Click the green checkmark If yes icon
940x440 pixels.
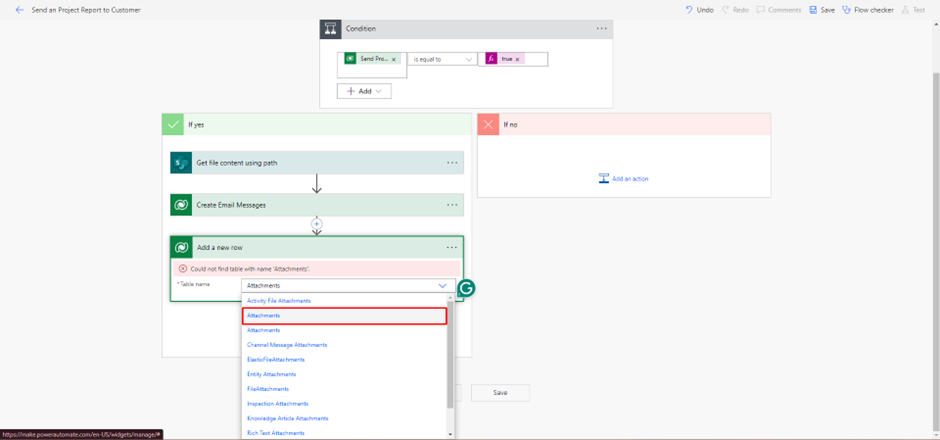173,125
